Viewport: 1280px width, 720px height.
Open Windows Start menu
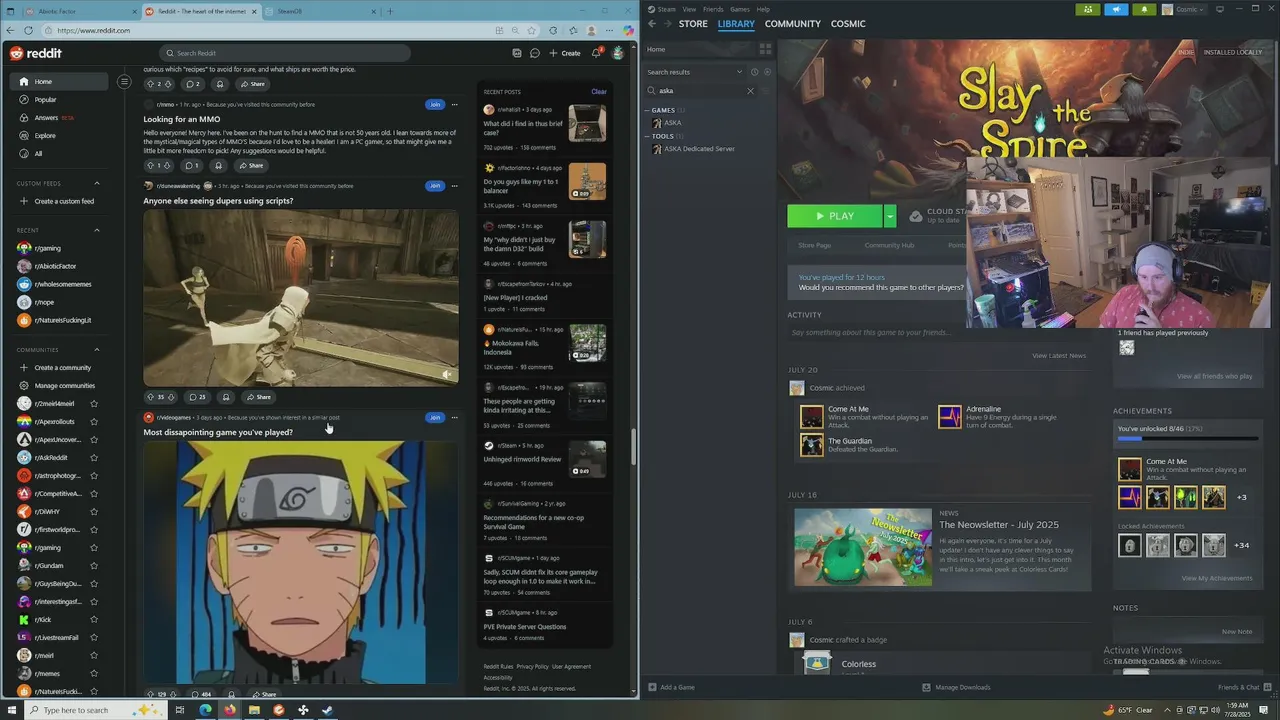14,710
